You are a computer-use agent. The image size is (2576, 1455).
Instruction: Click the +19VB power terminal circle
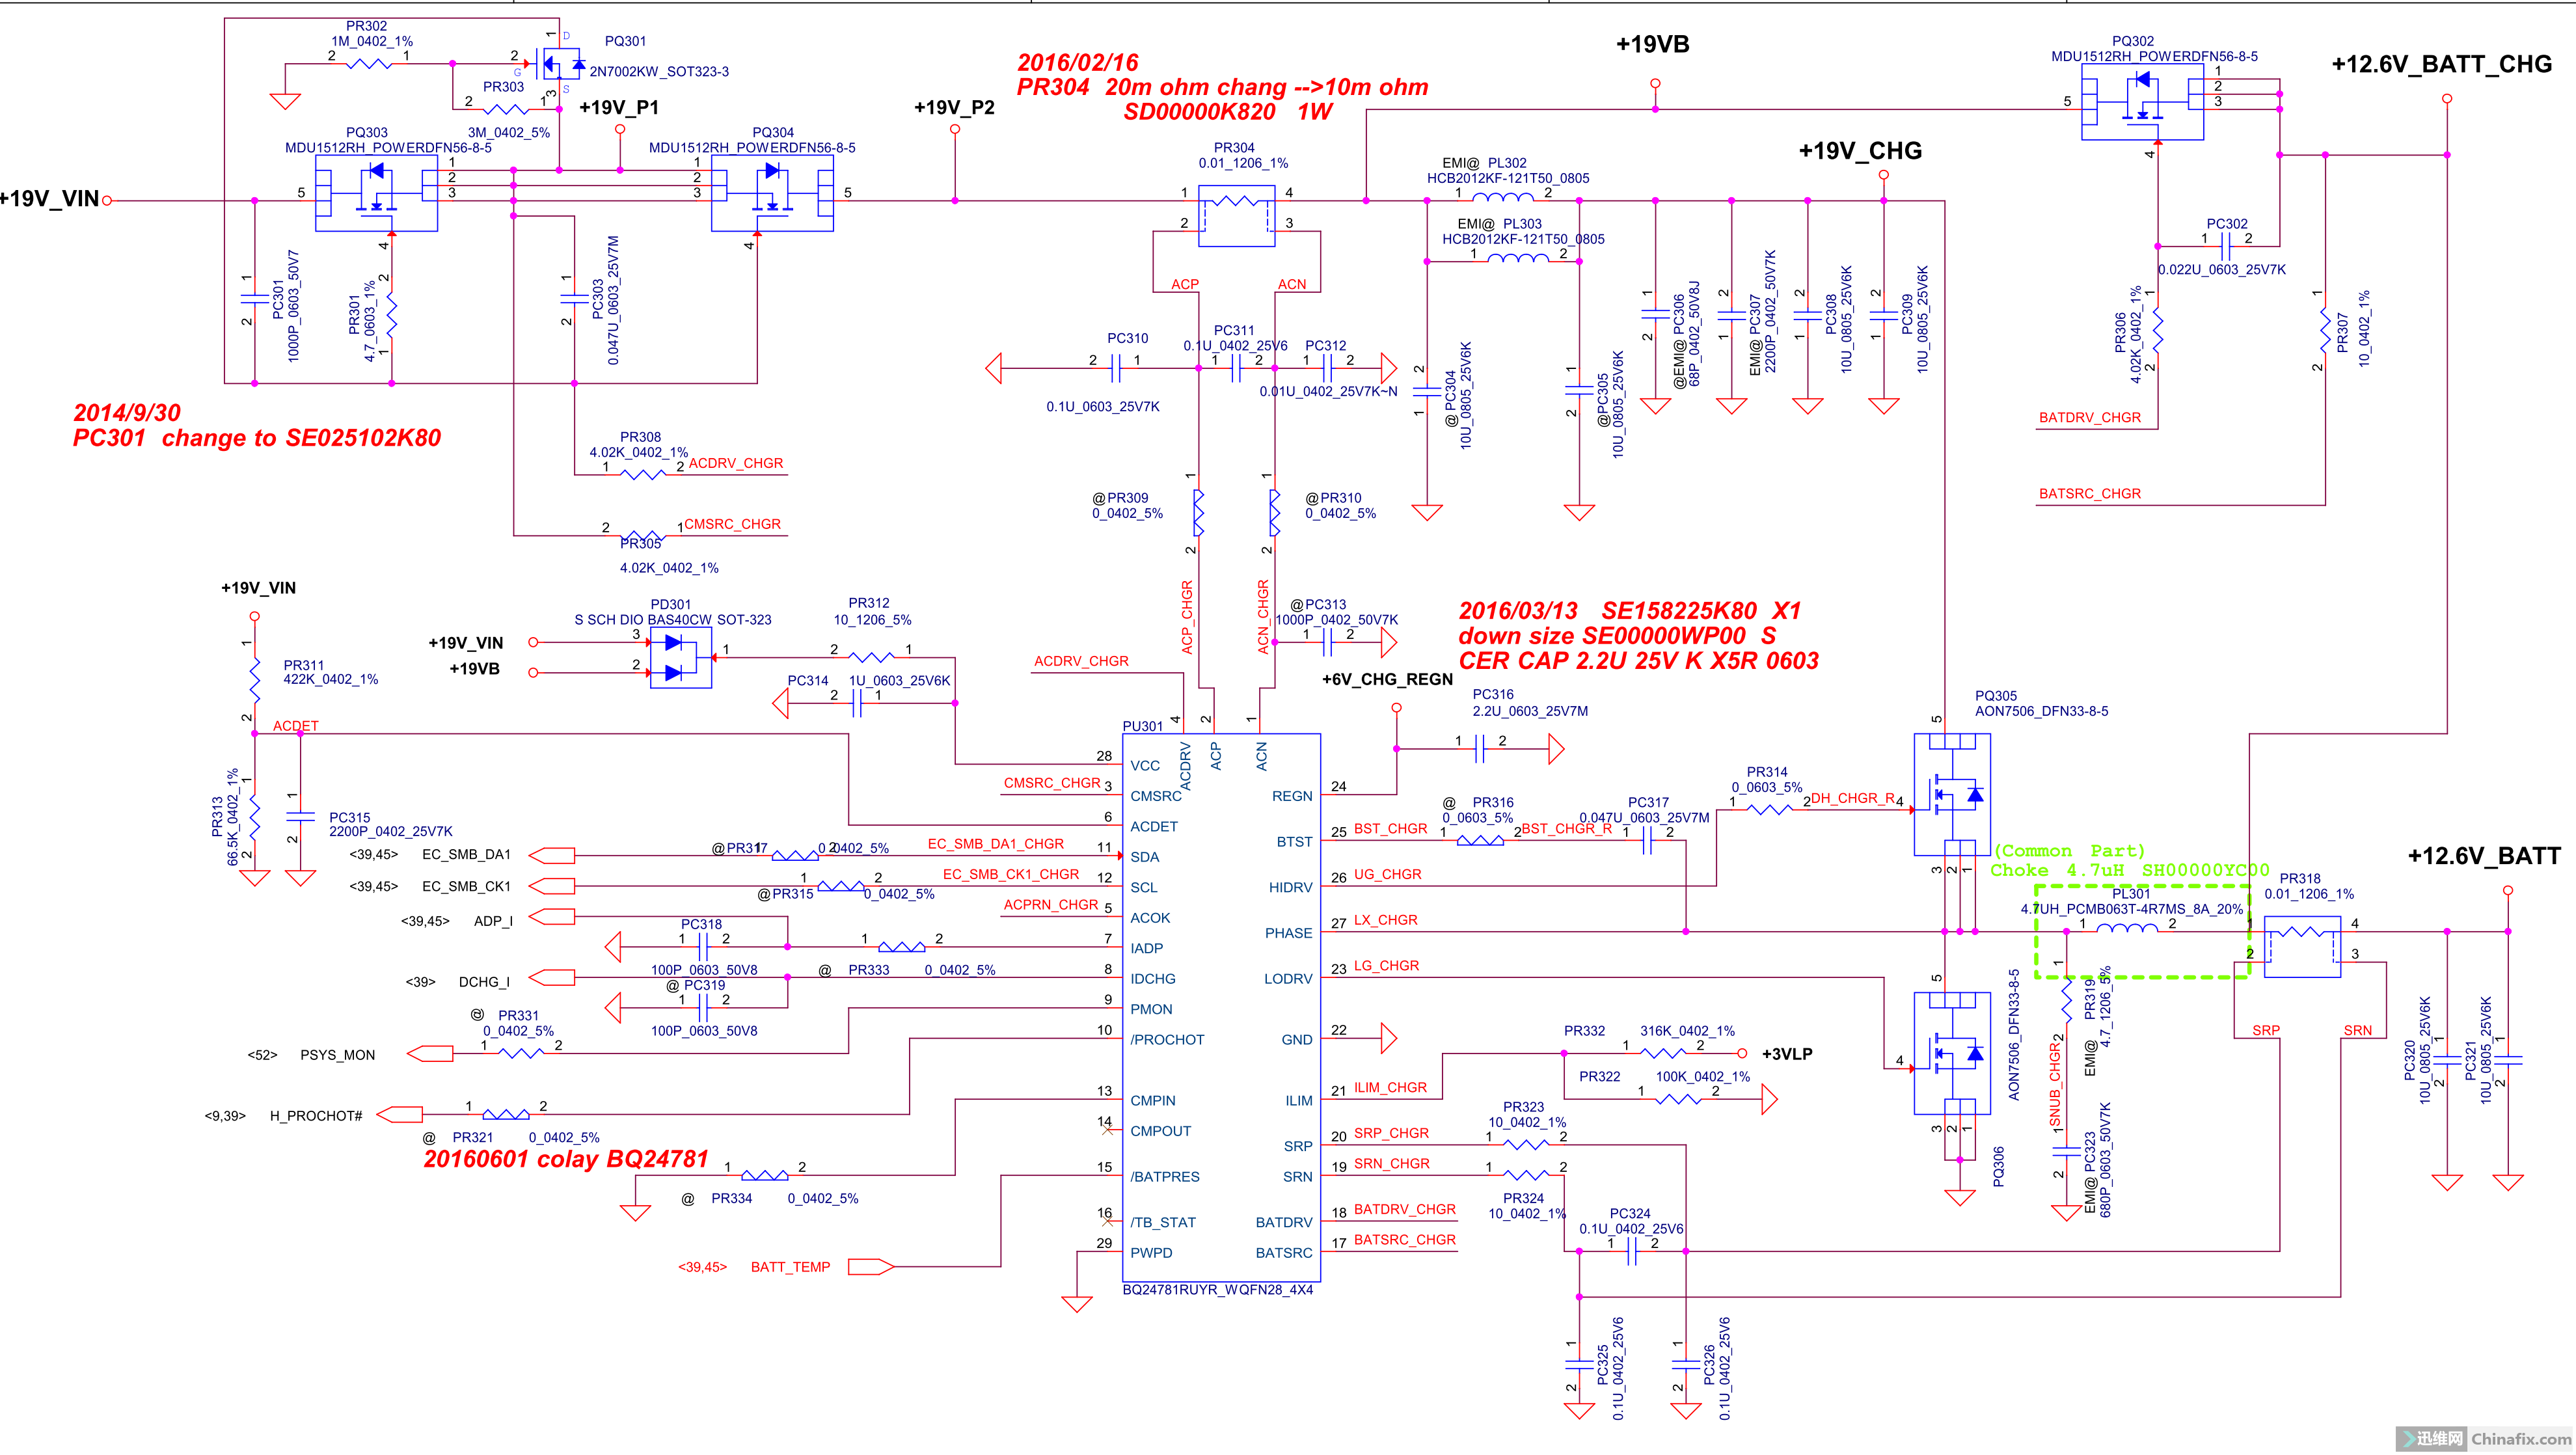click(x=1655, y=83)
